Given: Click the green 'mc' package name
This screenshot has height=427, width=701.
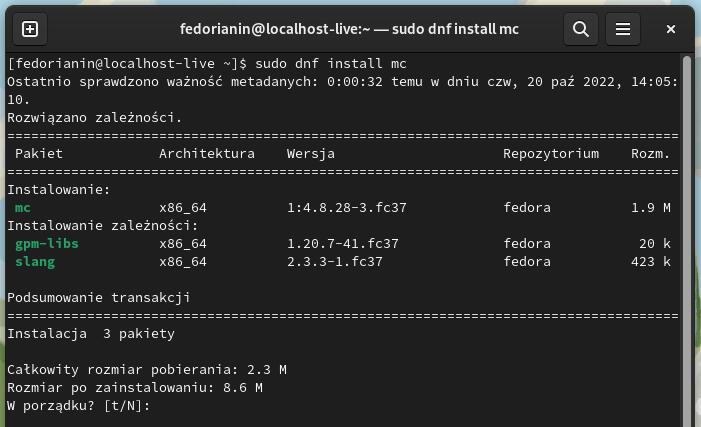Looking at the screenshot, I should click(23, 208).
